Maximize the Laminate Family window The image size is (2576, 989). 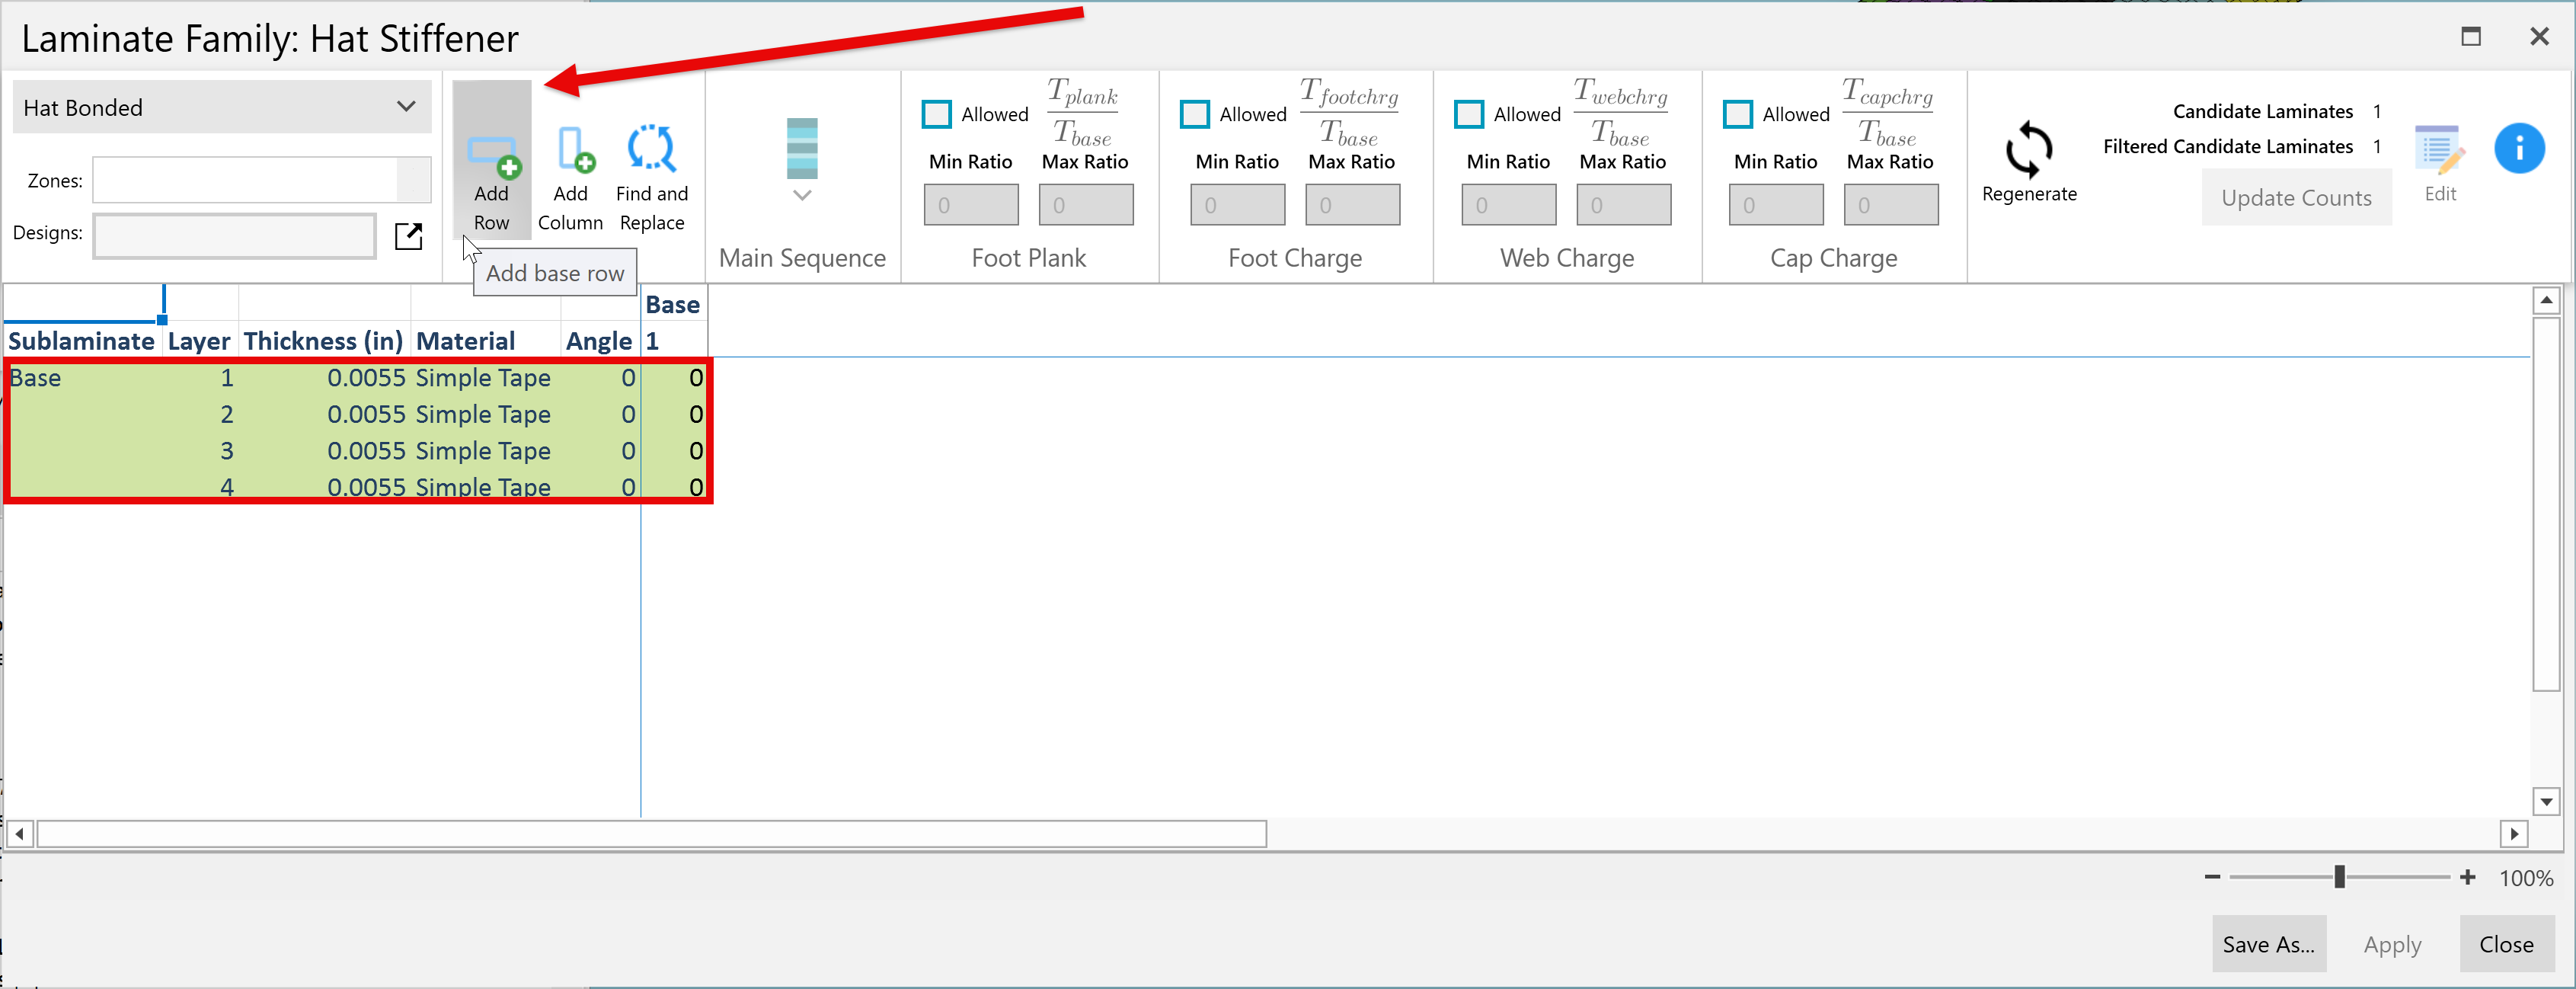[2471, 37]
